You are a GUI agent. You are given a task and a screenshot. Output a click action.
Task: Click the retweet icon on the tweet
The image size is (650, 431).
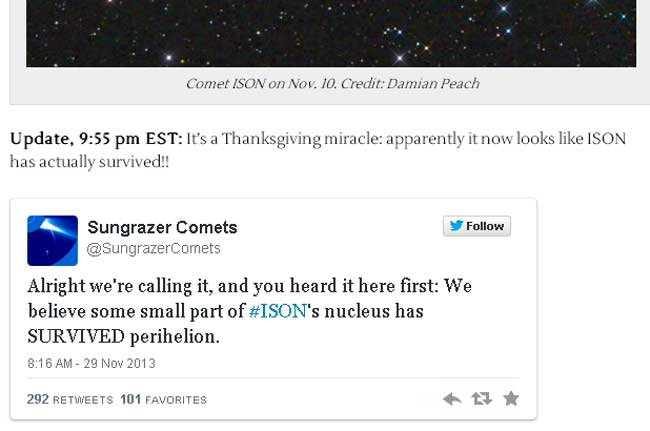482,399
